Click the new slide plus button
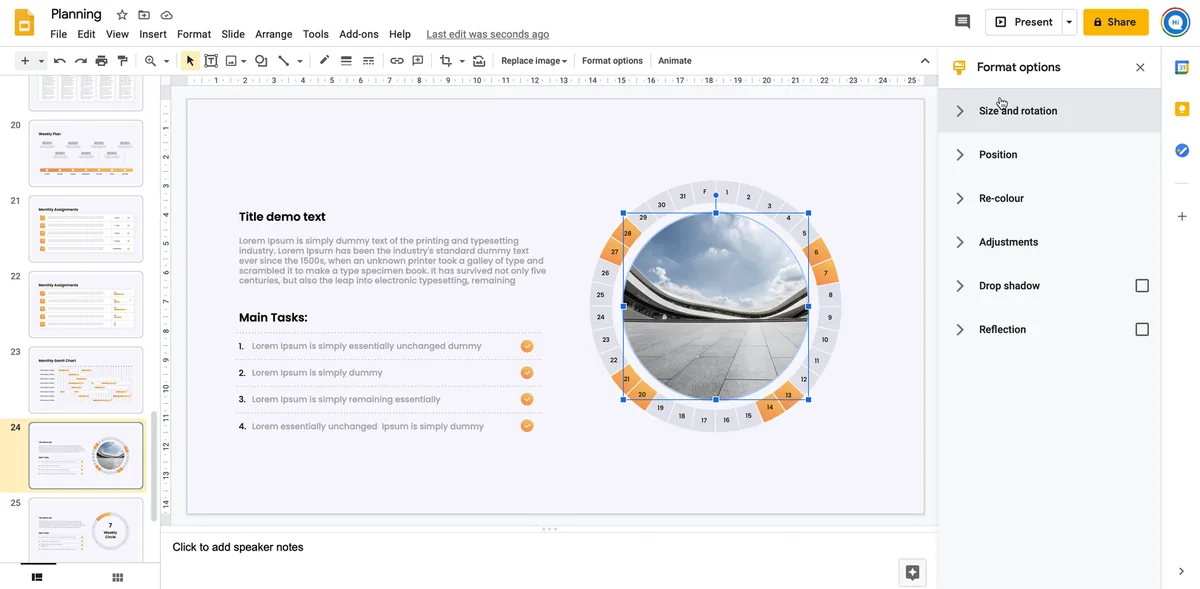The width and height of the screenshot is (1200, 589). [25, 61]
